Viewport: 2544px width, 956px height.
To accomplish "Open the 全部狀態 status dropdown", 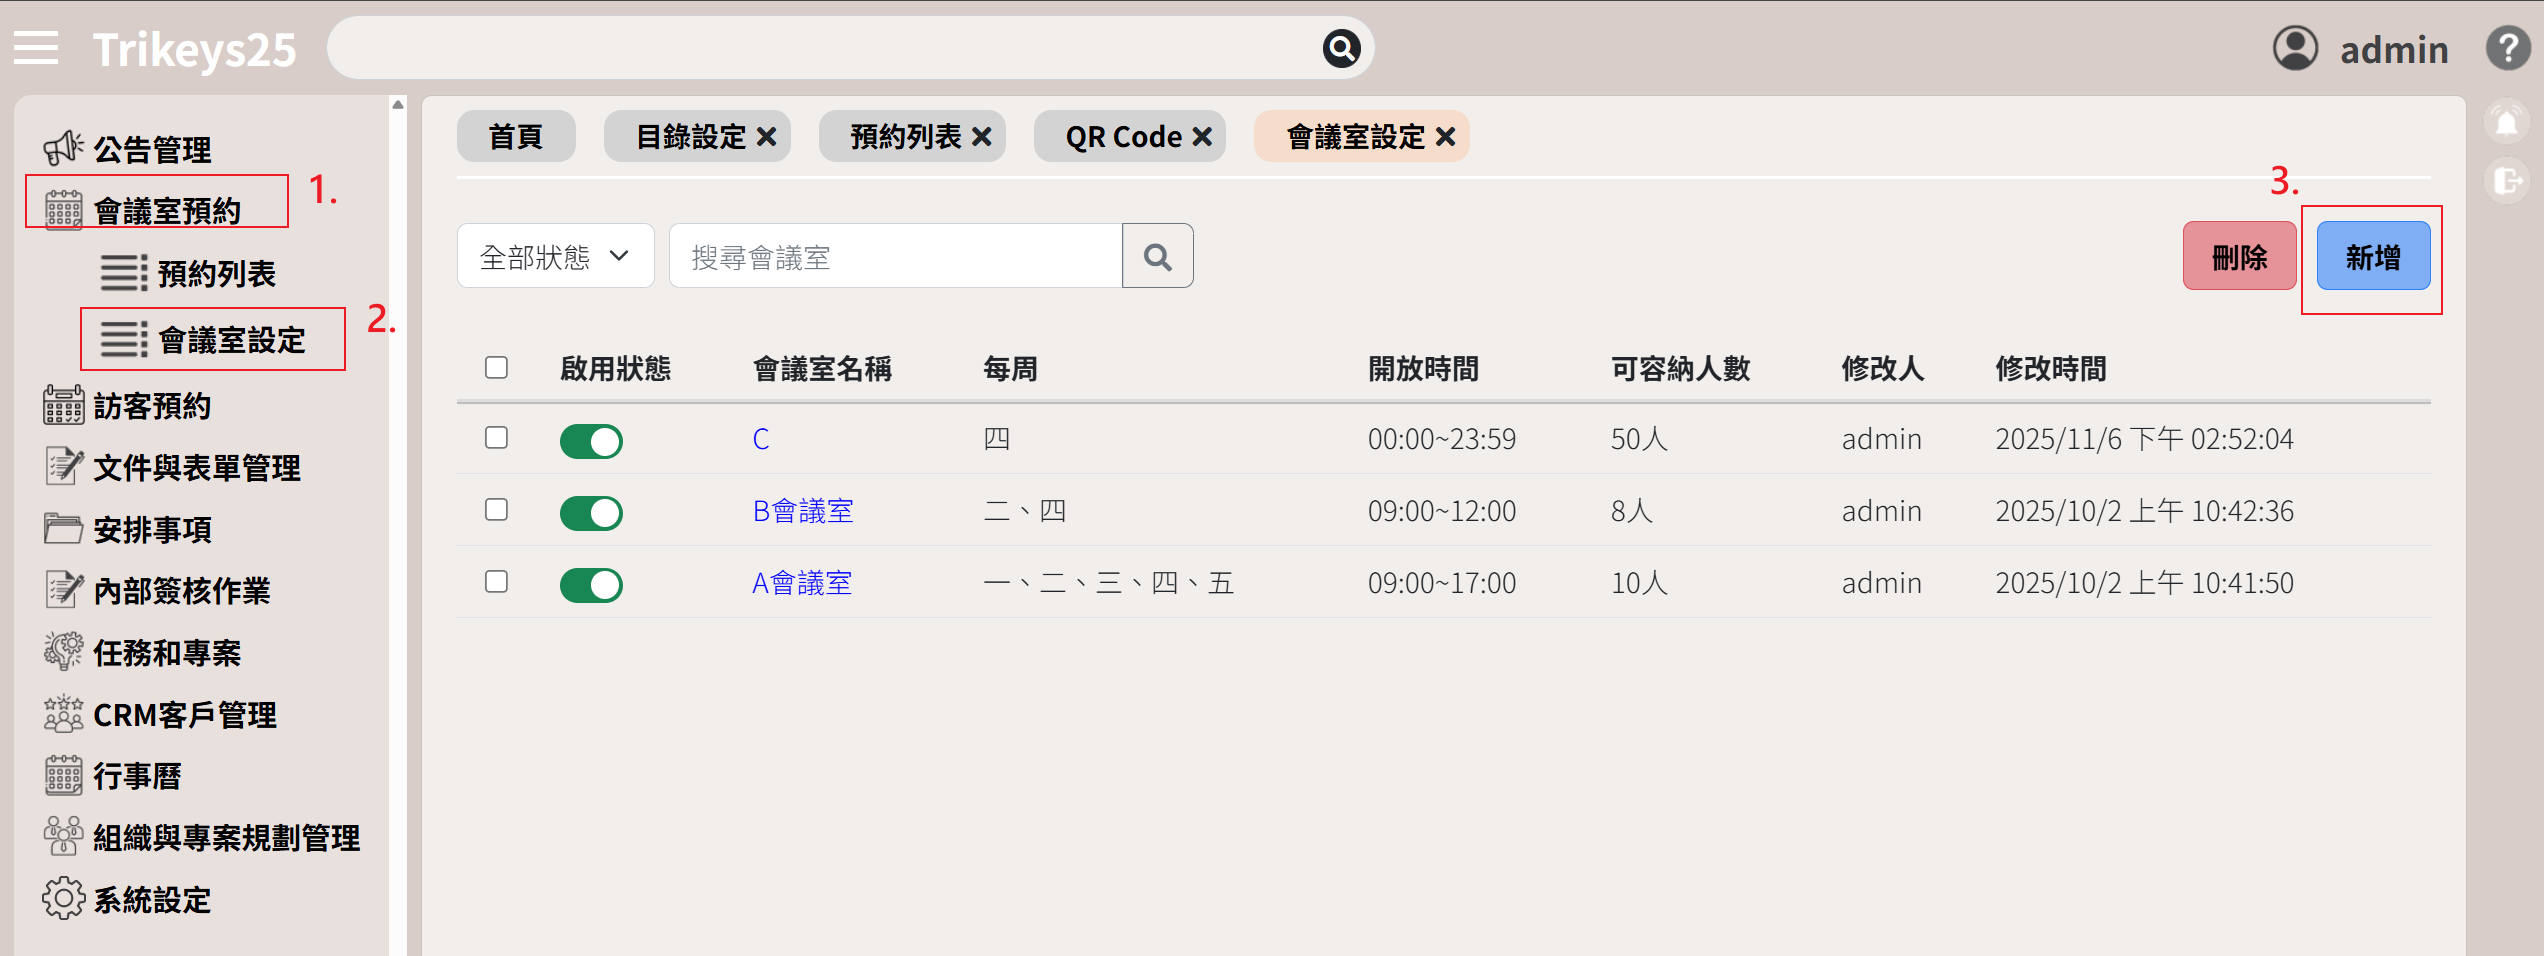I will click(x=555, y=257).
